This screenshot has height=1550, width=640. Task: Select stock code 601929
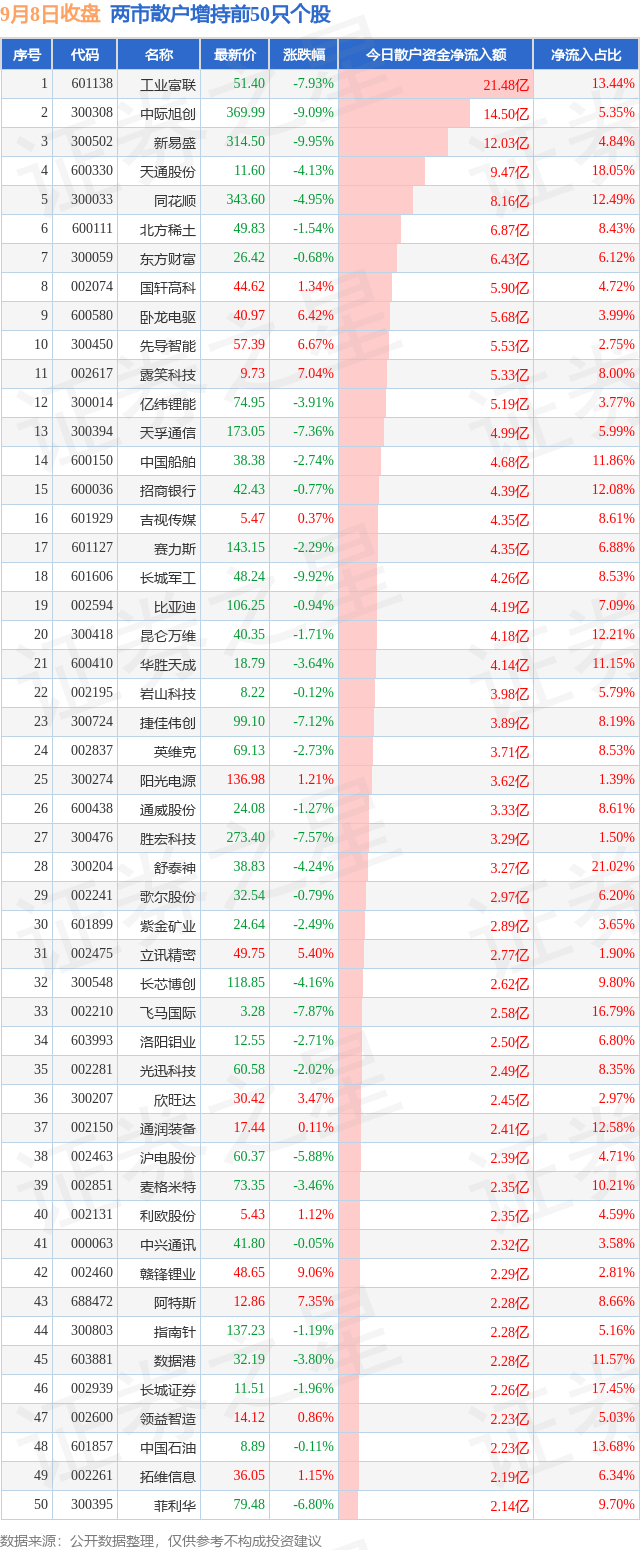point(93,519)
